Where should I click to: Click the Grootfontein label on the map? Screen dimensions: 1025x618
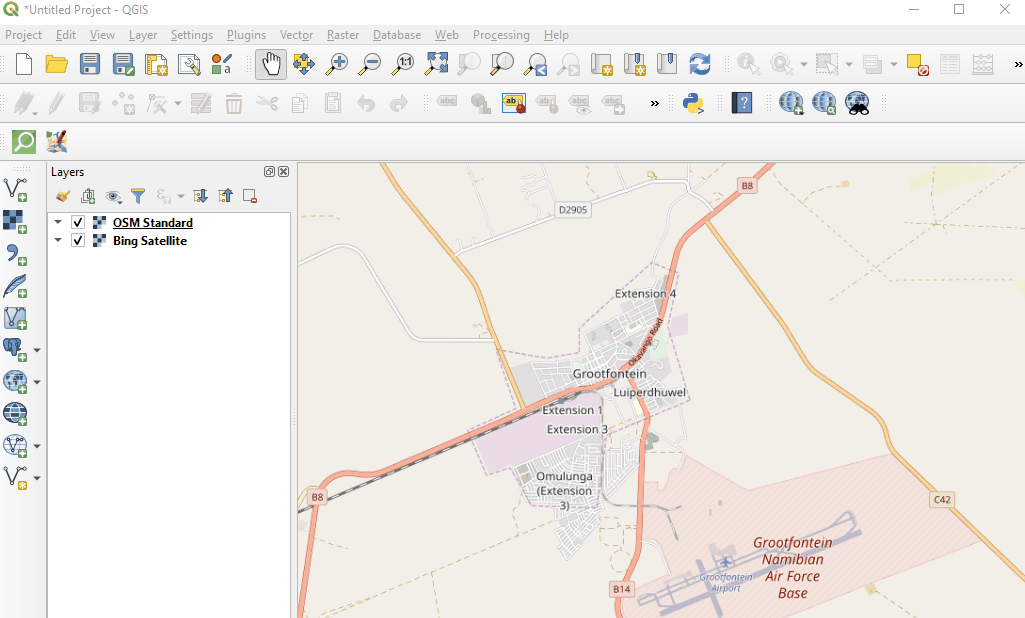(609, 374)
